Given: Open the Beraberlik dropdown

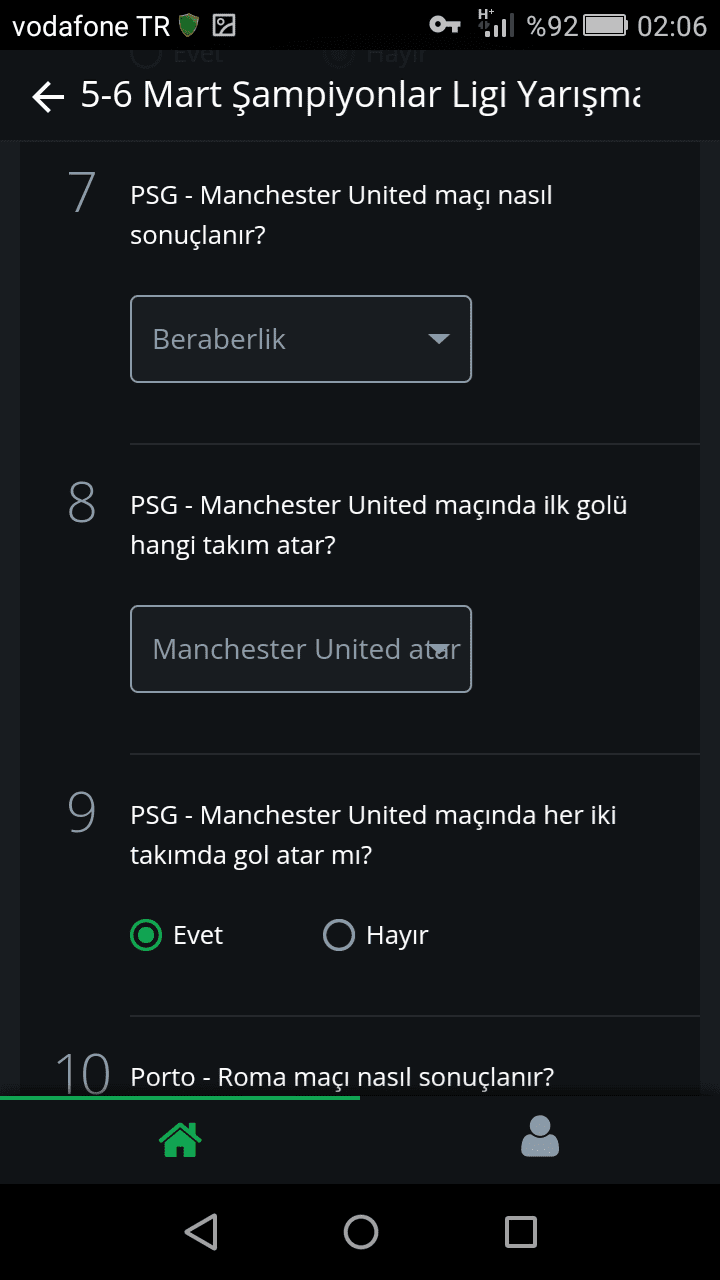Looking at the screenshot, I should tap(301, 339).
